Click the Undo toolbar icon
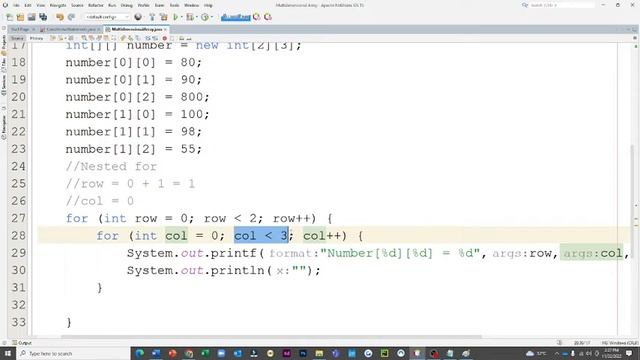 (x=60, y=17)
